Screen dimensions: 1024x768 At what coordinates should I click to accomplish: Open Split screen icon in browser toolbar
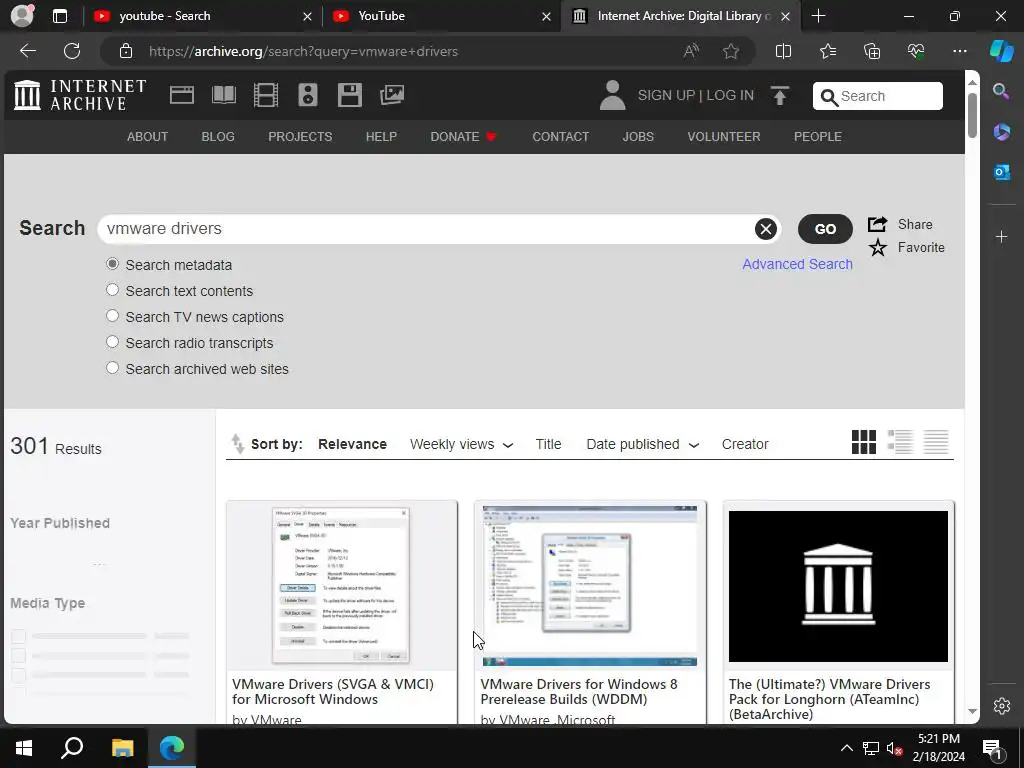(x=783, y=51)
